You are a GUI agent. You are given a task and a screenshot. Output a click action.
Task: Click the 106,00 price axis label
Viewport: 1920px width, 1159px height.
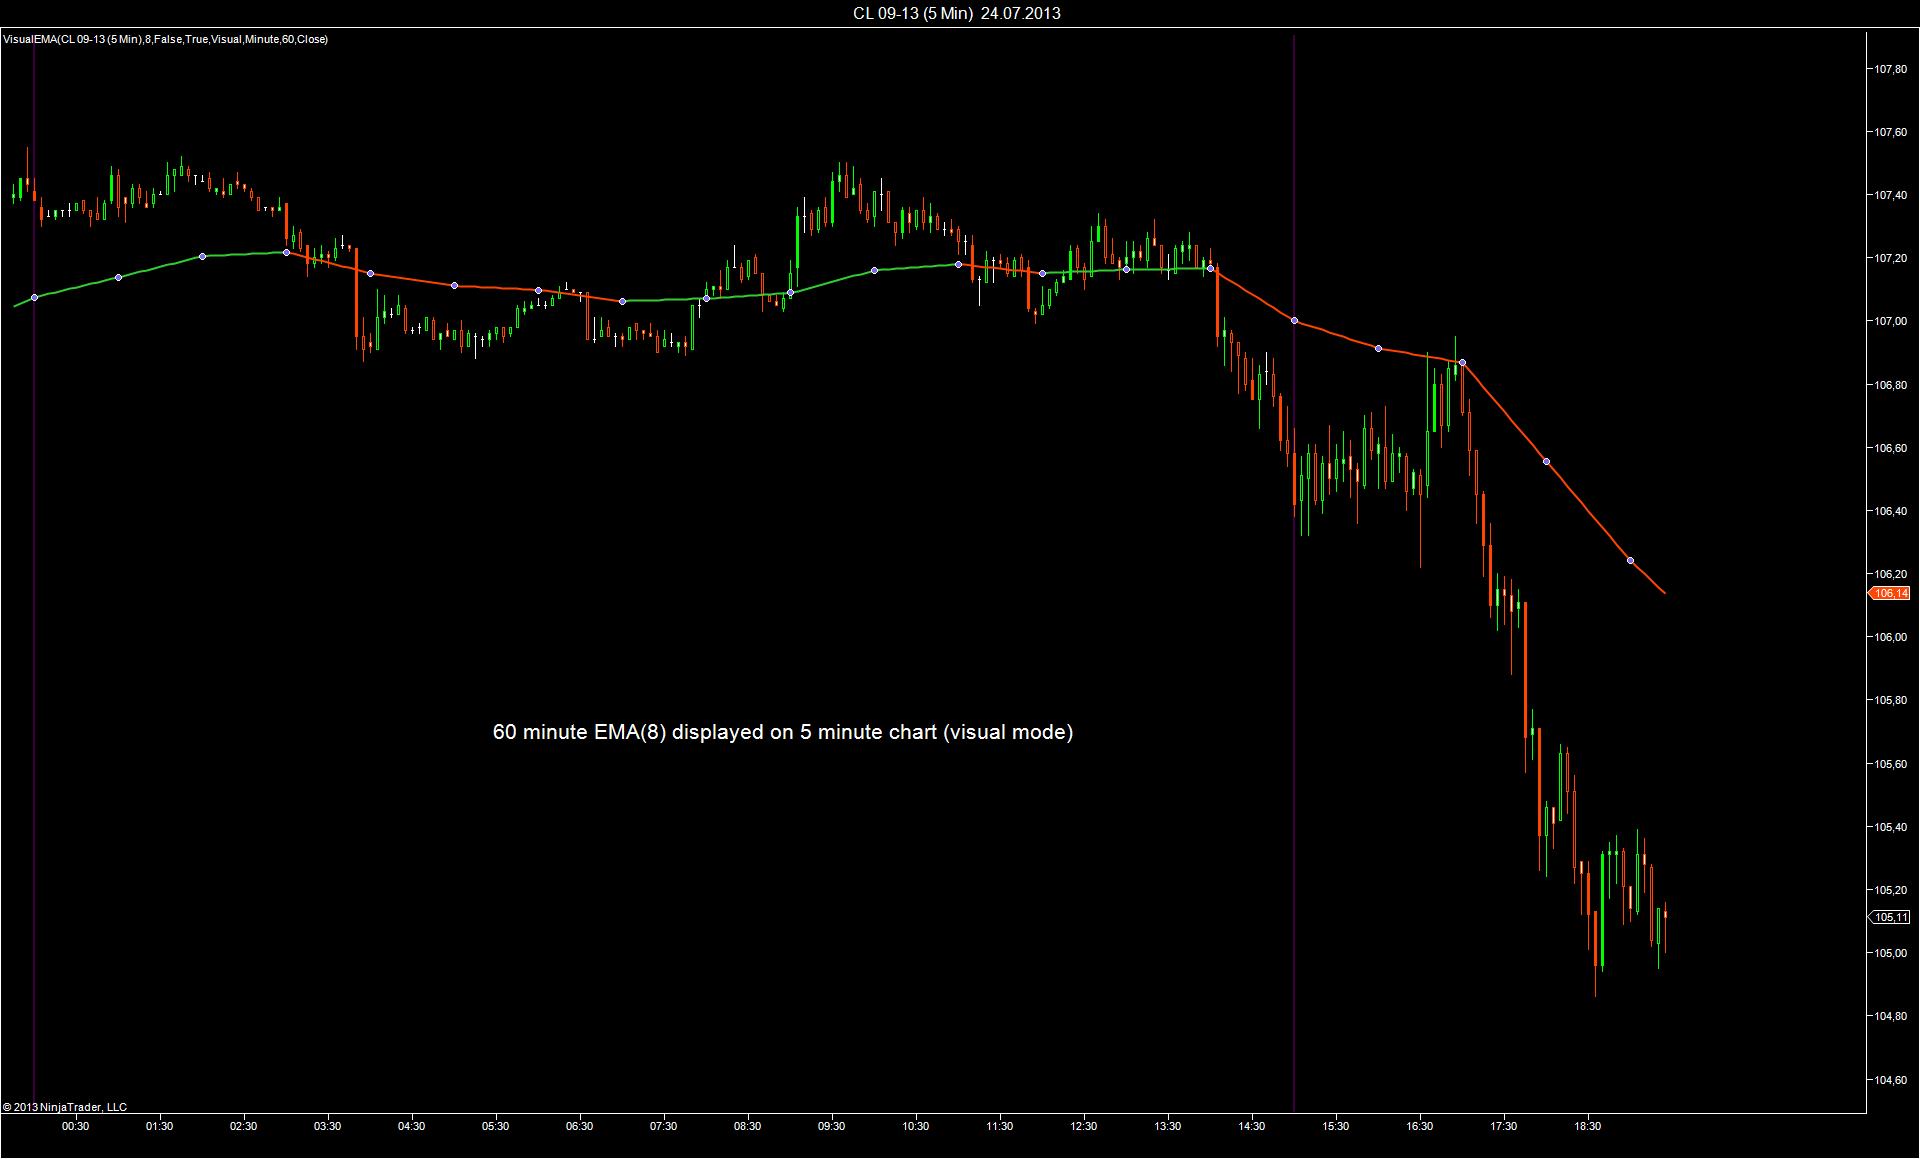1890,637
